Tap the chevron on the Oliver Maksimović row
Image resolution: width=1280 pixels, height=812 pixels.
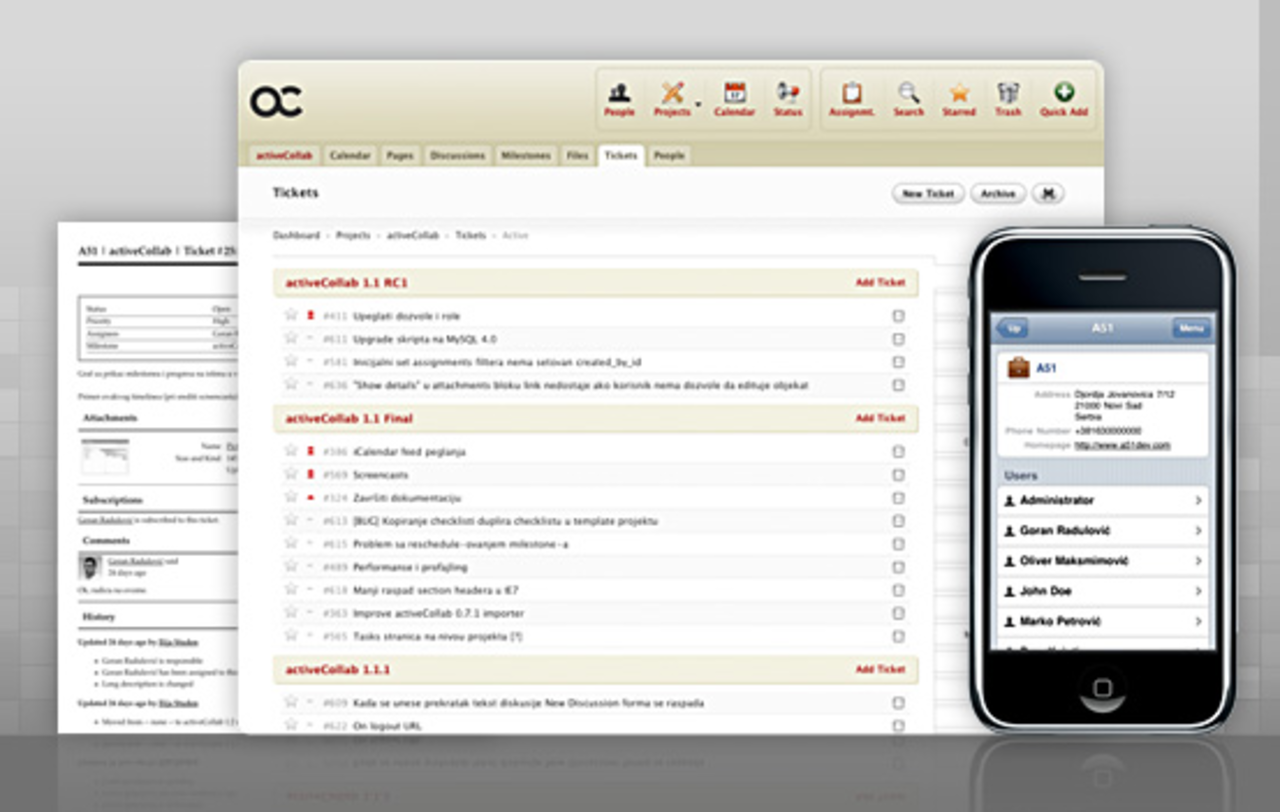(x=1198, y=561)
